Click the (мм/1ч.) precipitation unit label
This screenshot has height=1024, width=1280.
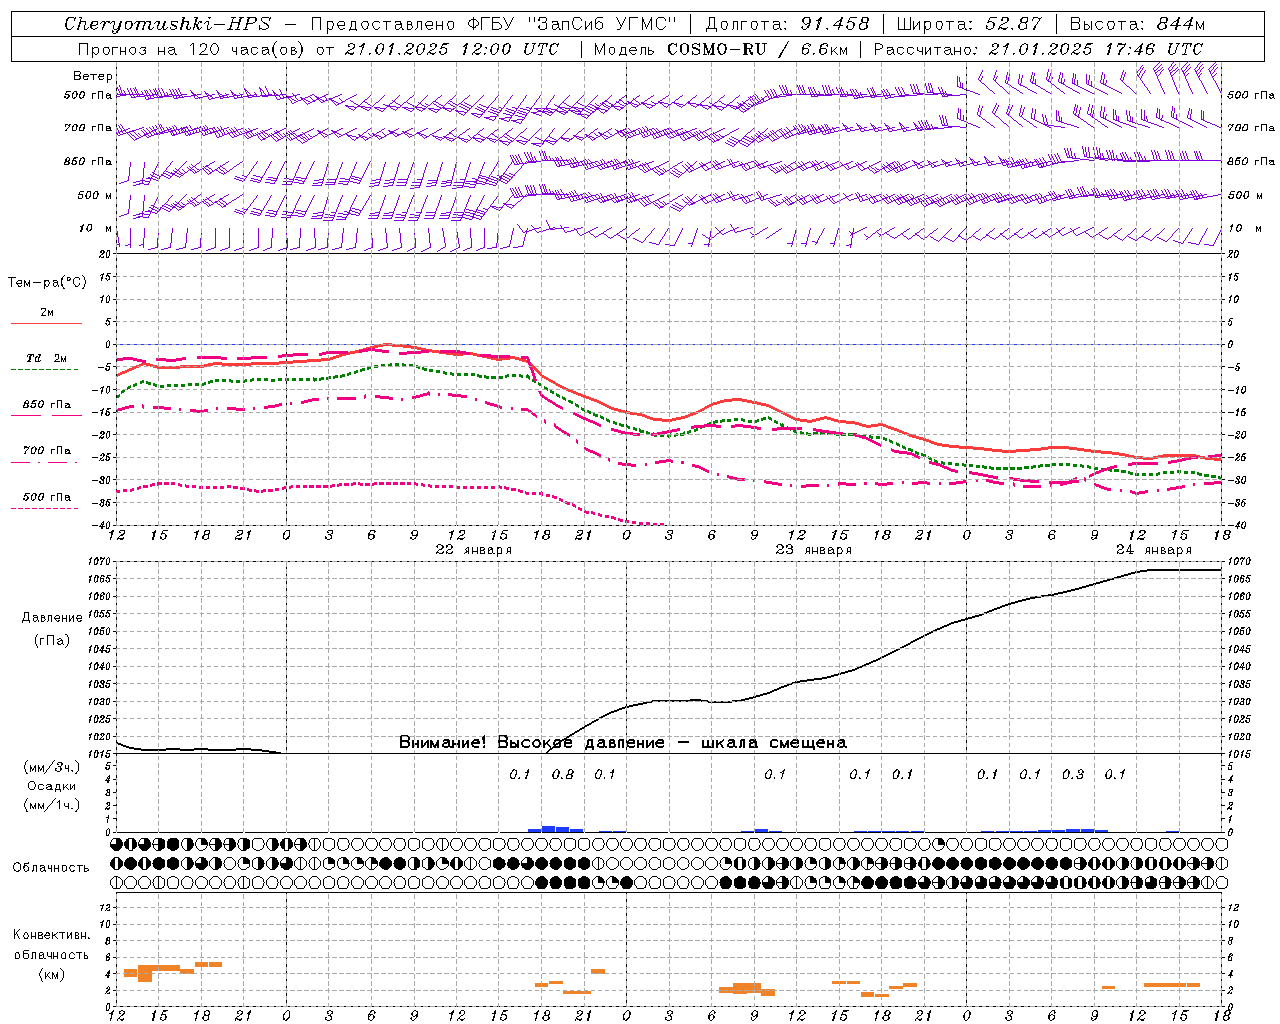tap(52, 805)
